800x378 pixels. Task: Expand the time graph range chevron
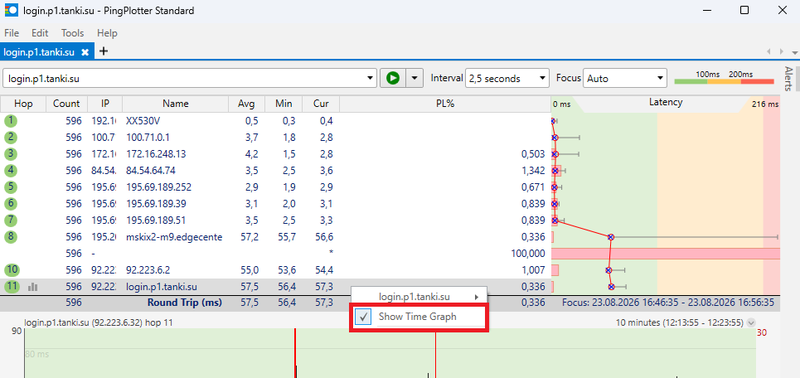tap(751, 322)
